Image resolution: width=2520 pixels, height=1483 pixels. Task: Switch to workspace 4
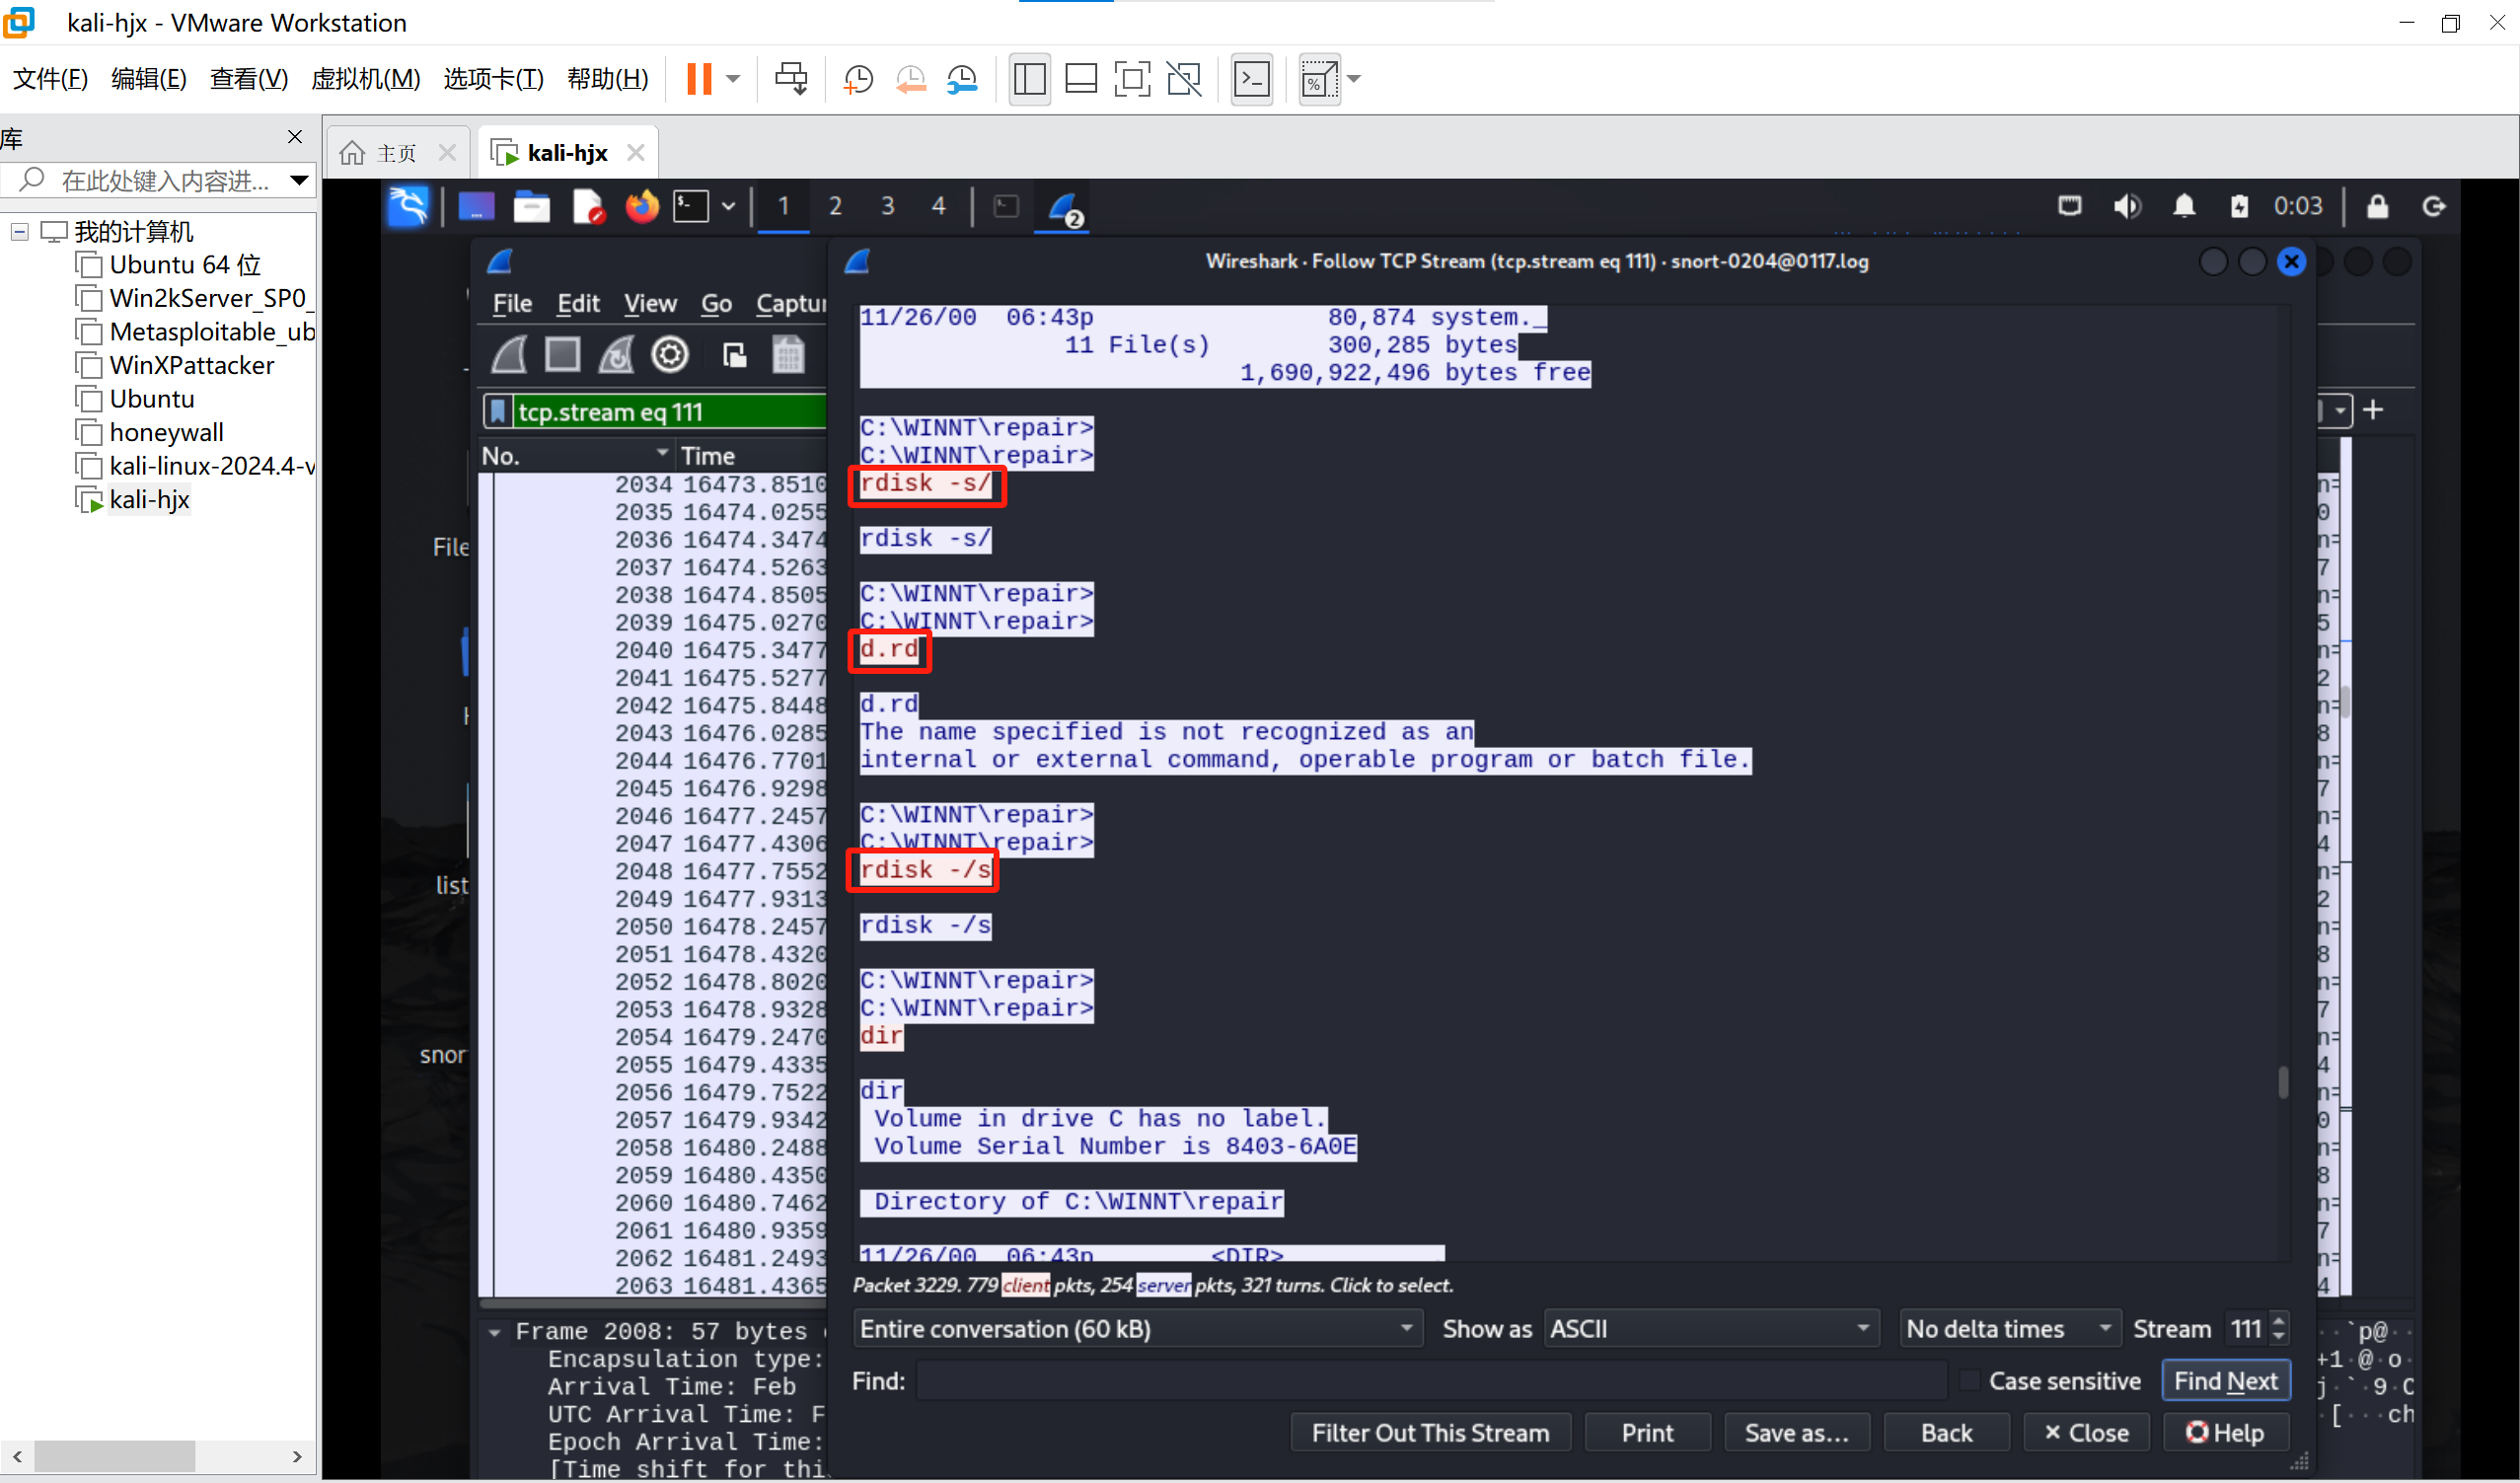(x=938, y=207)
